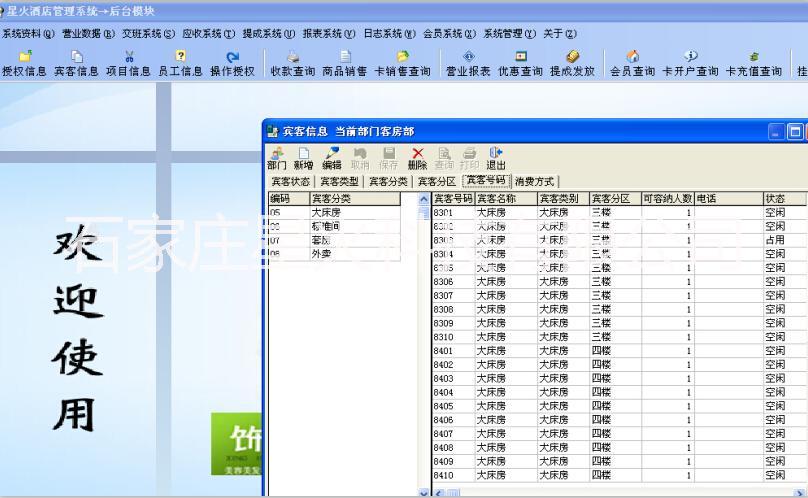Open the 日志系统 menu

(390, 34)
